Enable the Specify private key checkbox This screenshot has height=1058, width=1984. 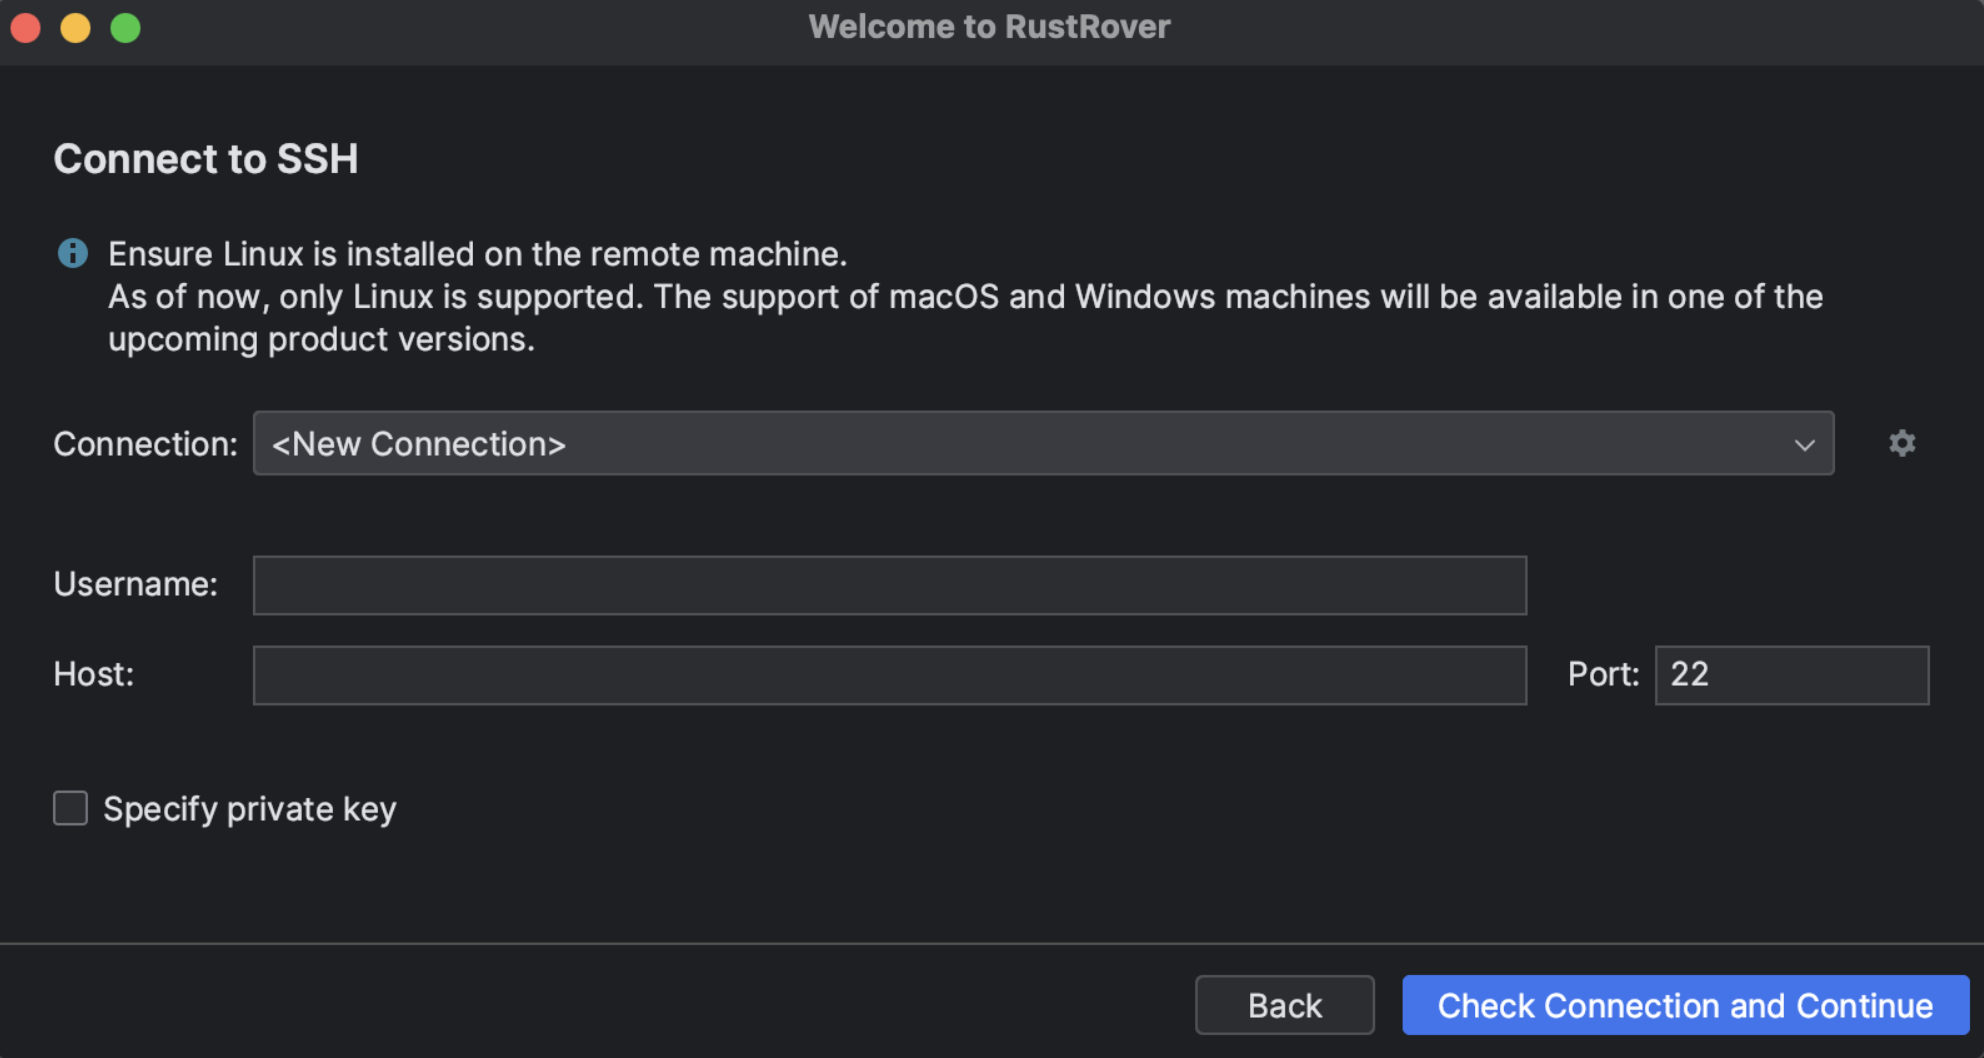(x=70, y=808)
